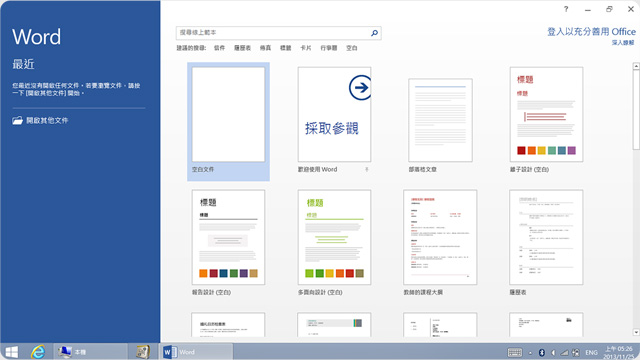Select the 履歷表 suggested search link
Image resolution: width=640 pixels, height=360 pixels.
(x=242, y=48)
